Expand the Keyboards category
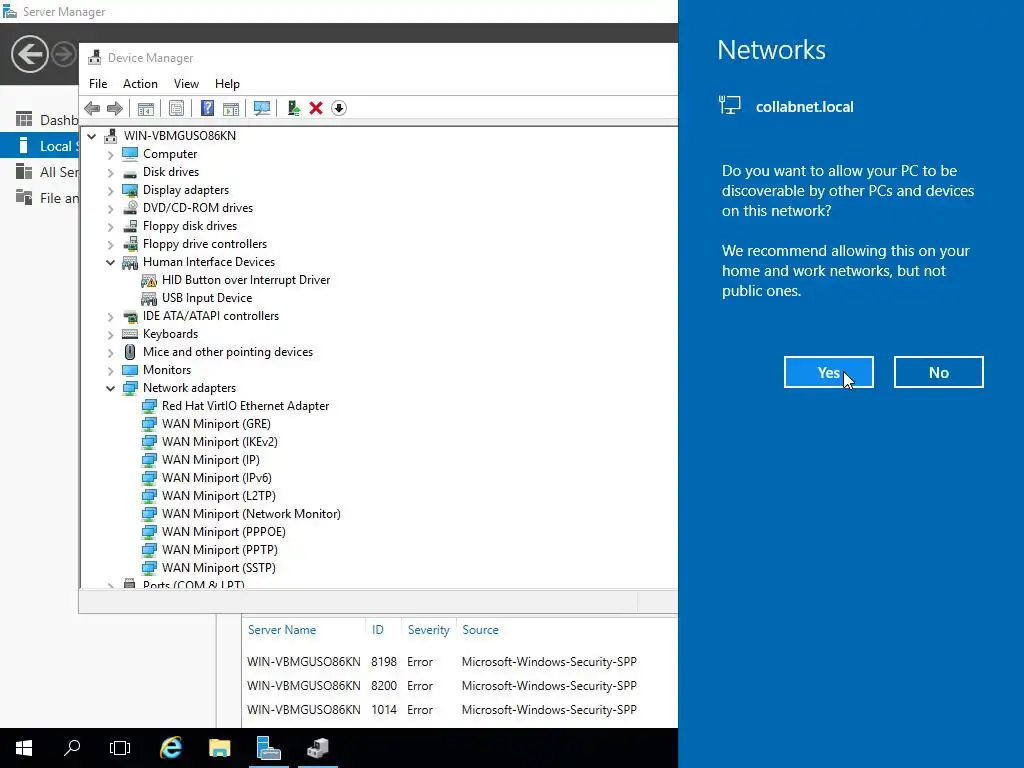Screen dimensions: 1024x768 pos(110,334)
